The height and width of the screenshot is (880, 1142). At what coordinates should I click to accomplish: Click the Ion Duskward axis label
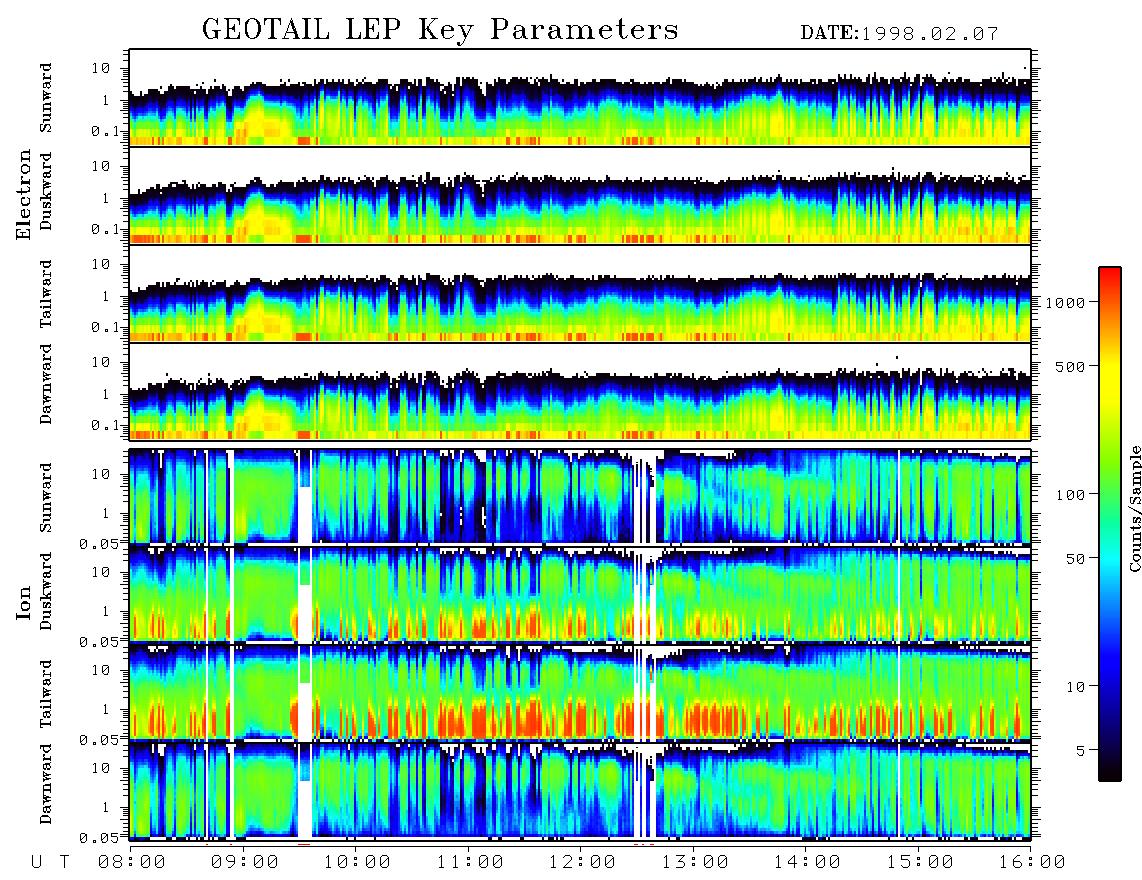[x=46, y=591]
